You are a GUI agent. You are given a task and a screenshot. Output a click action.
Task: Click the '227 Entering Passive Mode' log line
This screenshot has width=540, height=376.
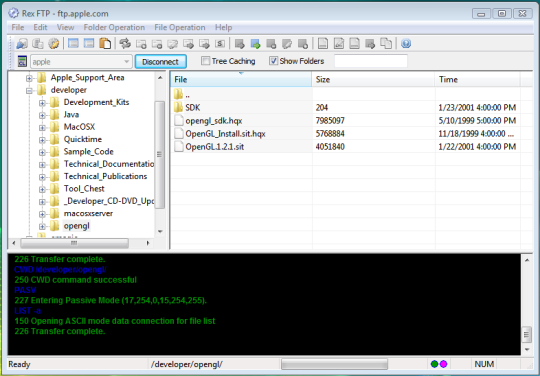pos(111,301)
